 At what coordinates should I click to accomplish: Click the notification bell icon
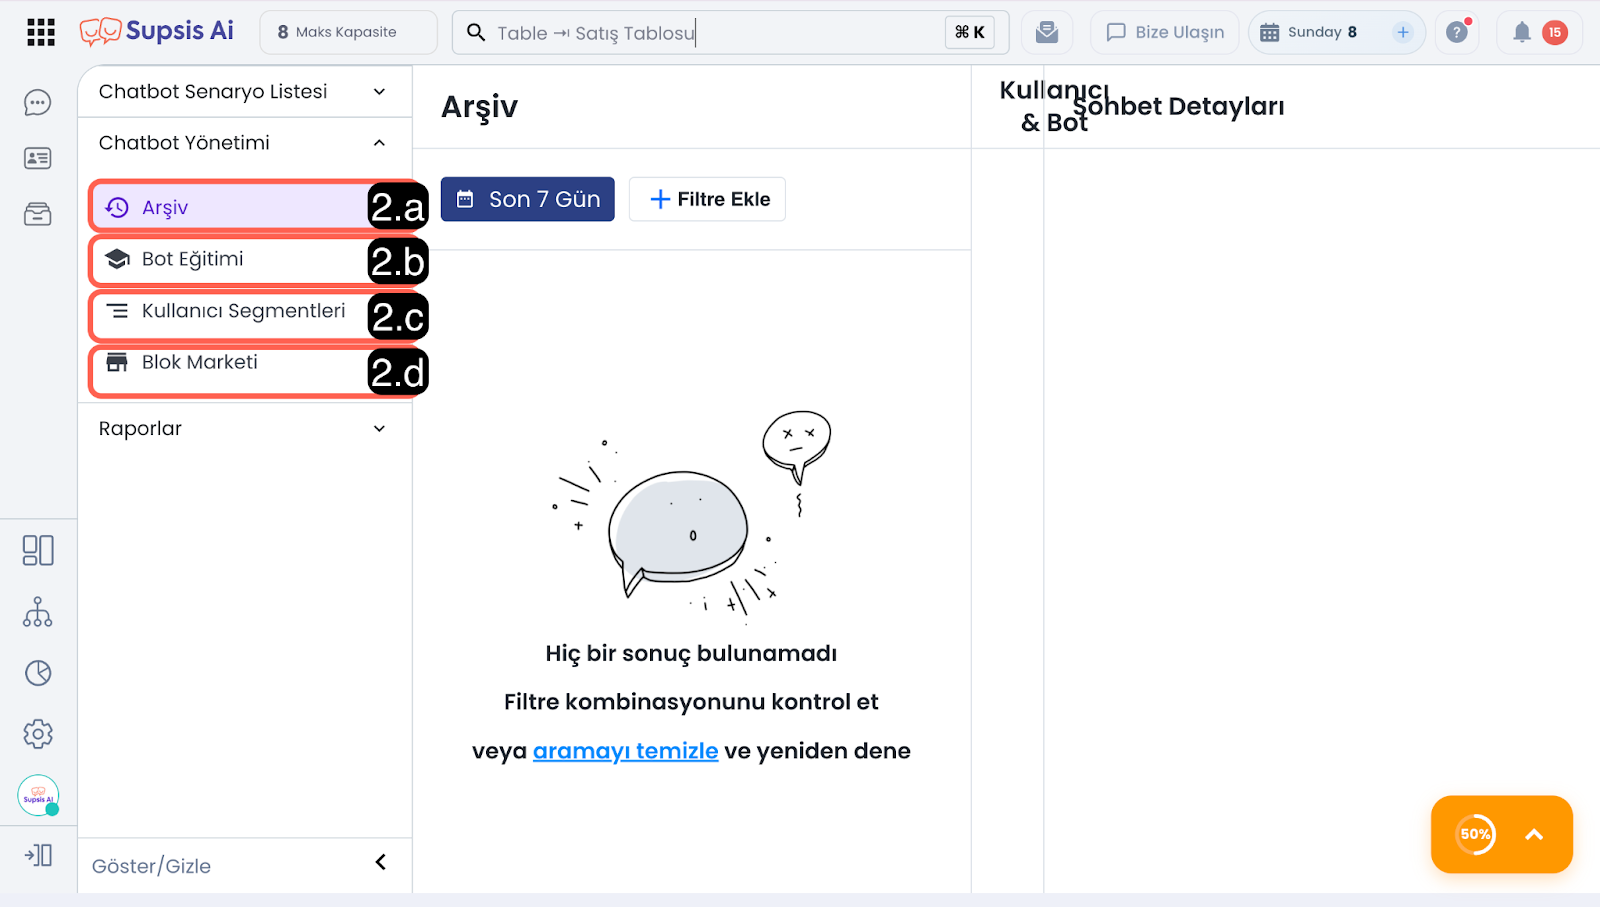pyautogui.click(x=1522, y=33)
